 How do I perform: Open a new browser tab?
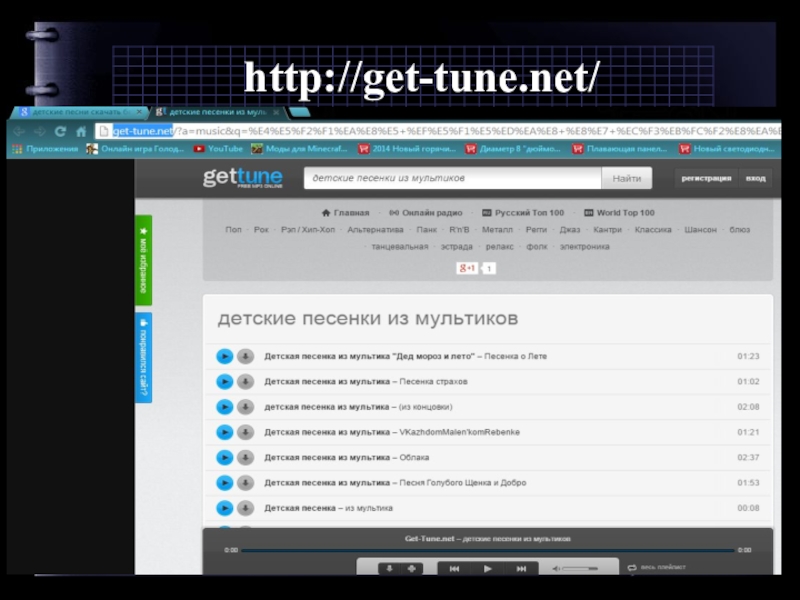pyautogui.click(x=299, y=112)
